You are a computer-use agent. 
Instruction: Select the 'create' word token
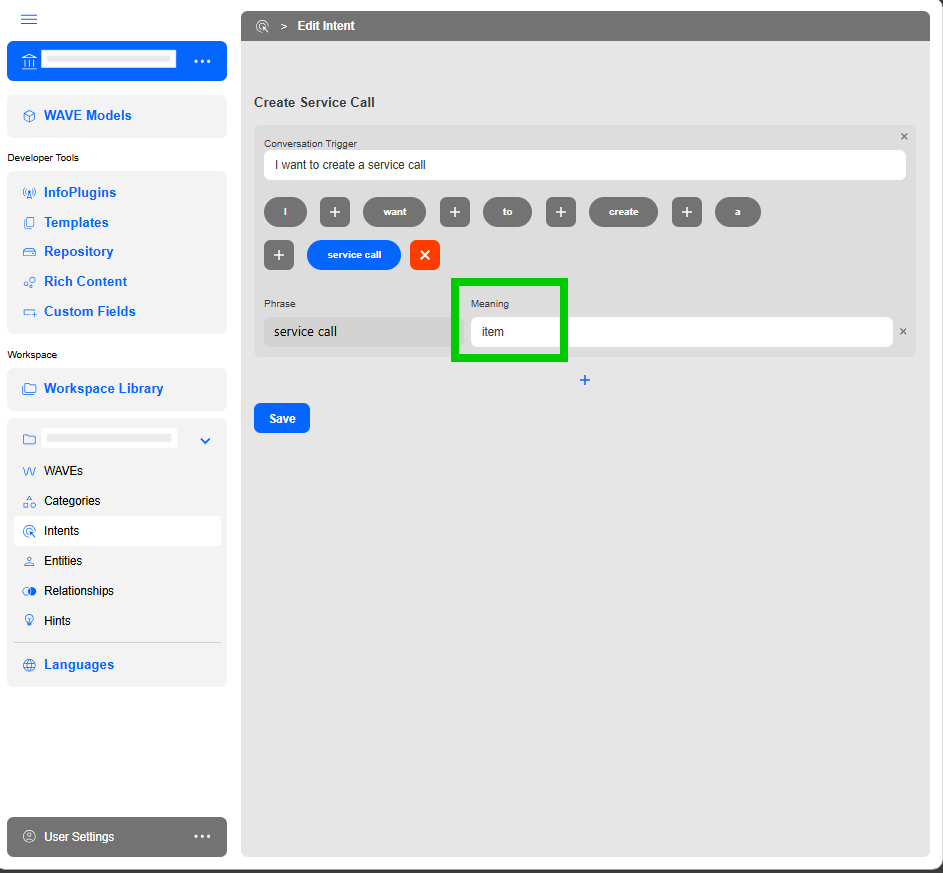623,212
